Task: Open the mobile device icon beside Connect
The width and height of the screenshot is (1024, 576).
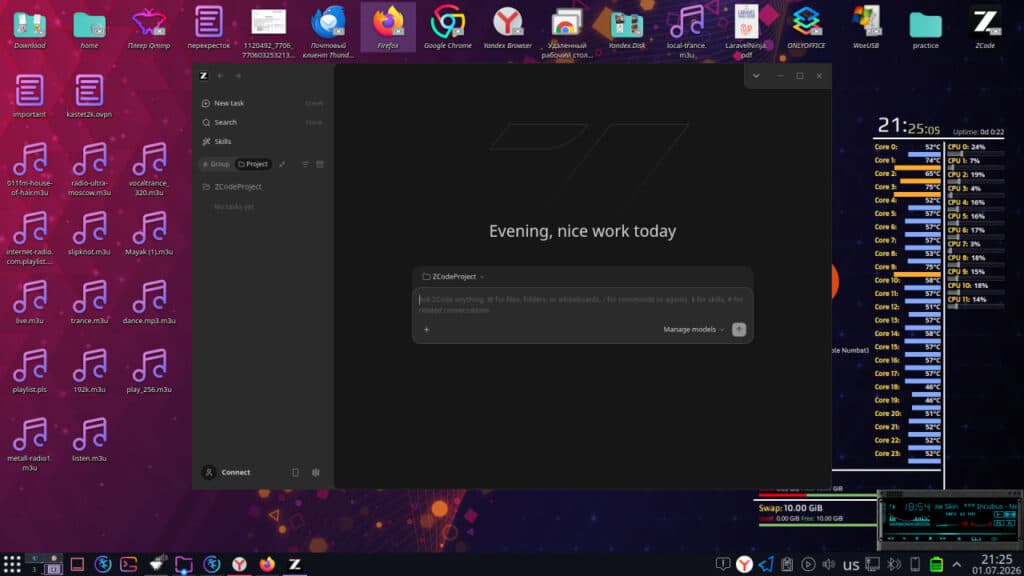Action: coord(295,472)
